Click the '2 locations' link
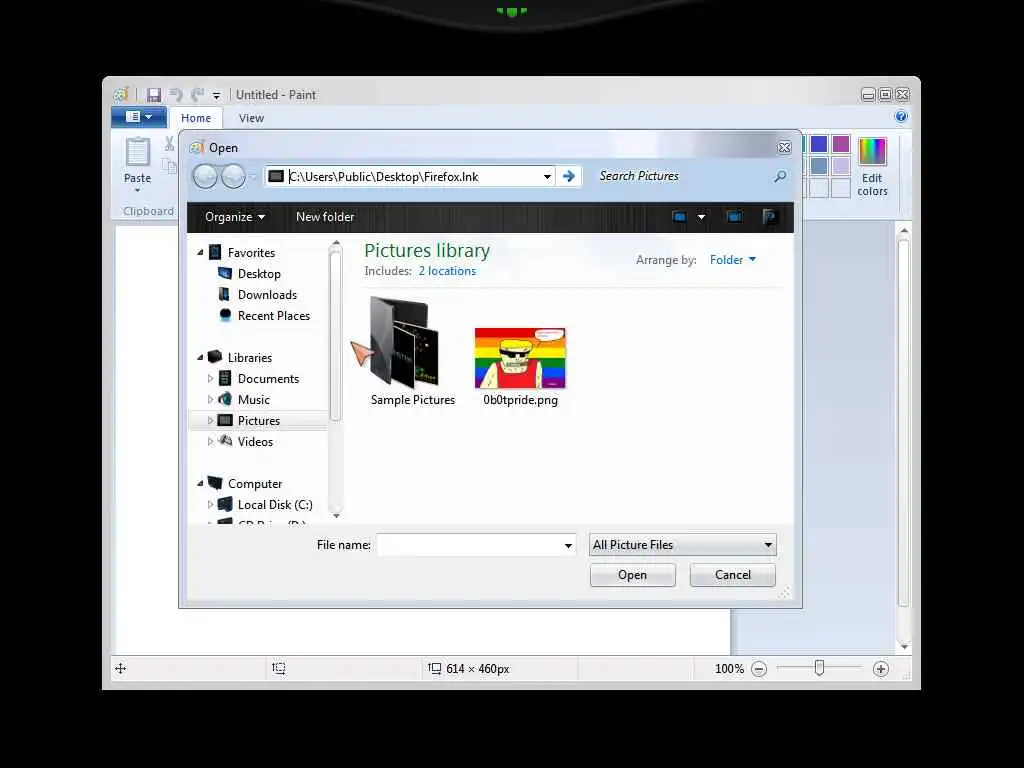Viewport: 1024px width, 768px height. tap(447, 271)
